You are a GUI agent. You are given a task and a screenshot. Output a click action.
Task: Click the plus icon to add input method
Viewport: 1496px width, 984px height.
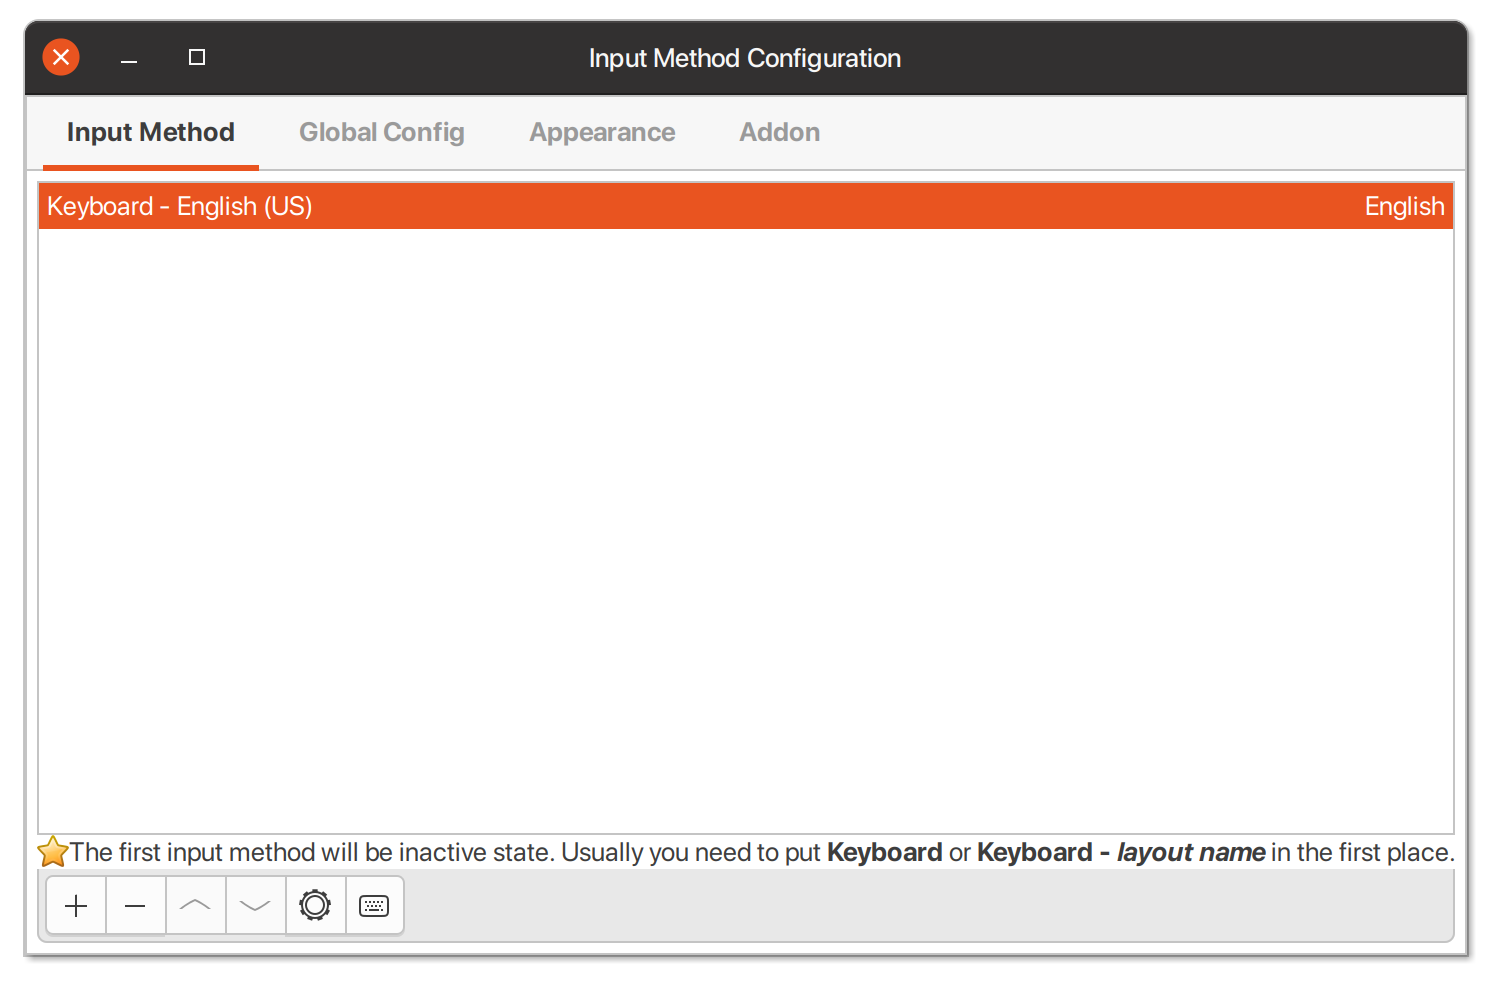pos(76,906)
